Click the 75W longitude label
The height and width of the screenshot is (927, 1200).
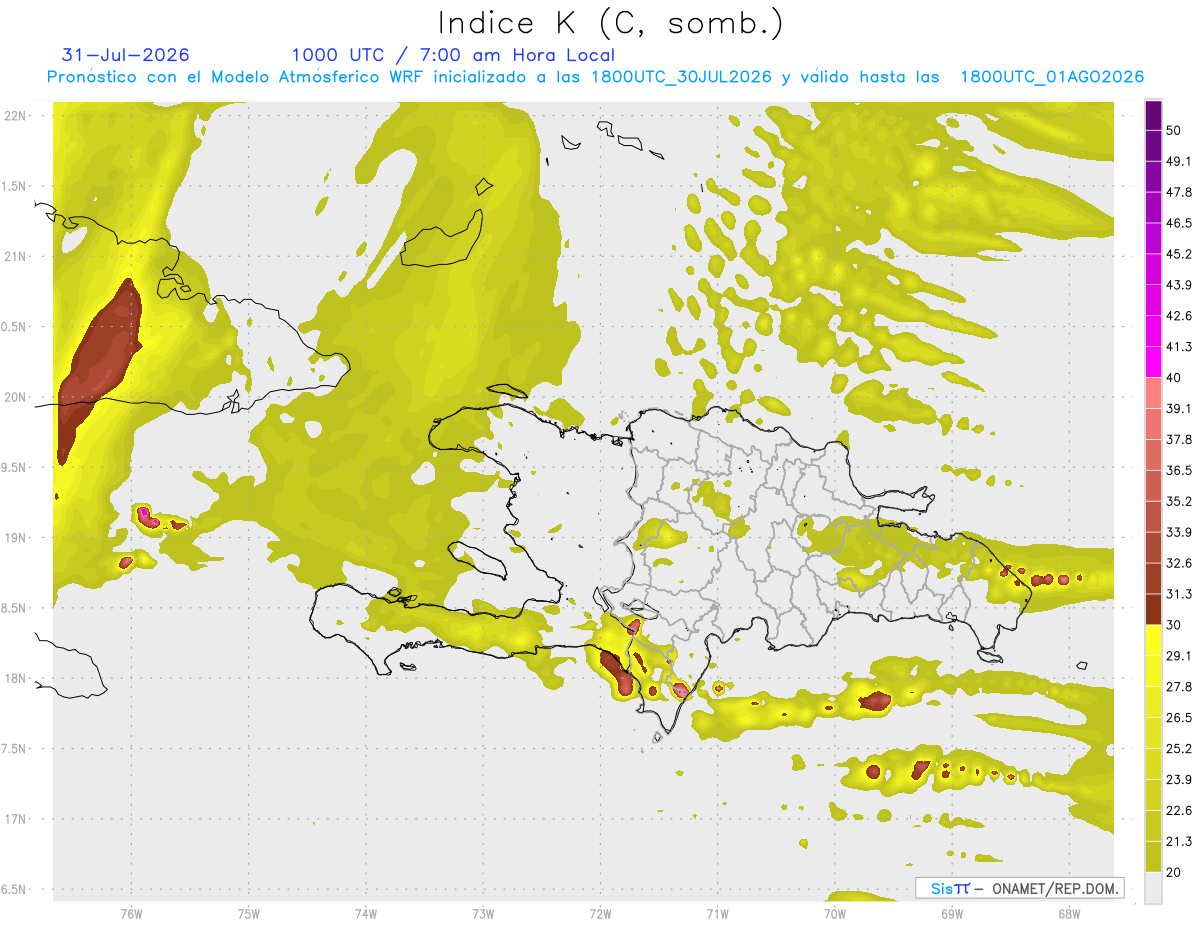pyautogui.click(x=249, y=913)
